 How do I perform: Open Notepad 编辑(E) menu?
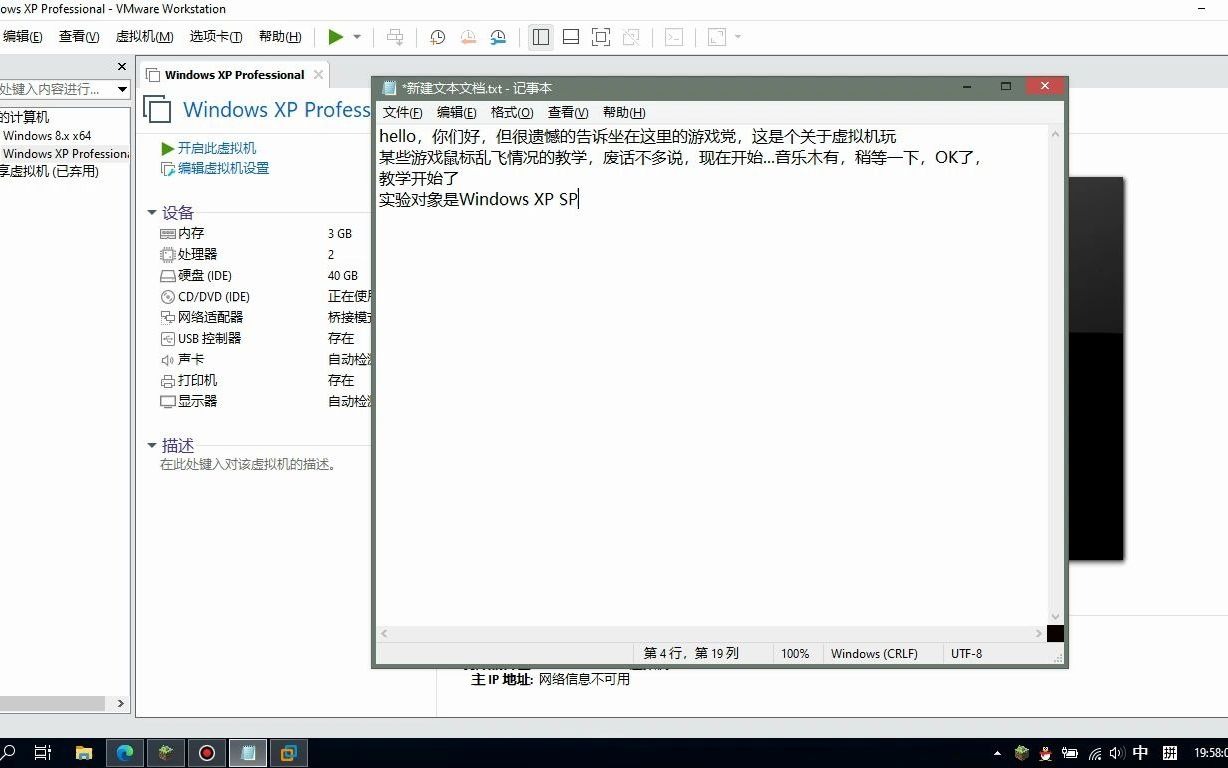456,112
